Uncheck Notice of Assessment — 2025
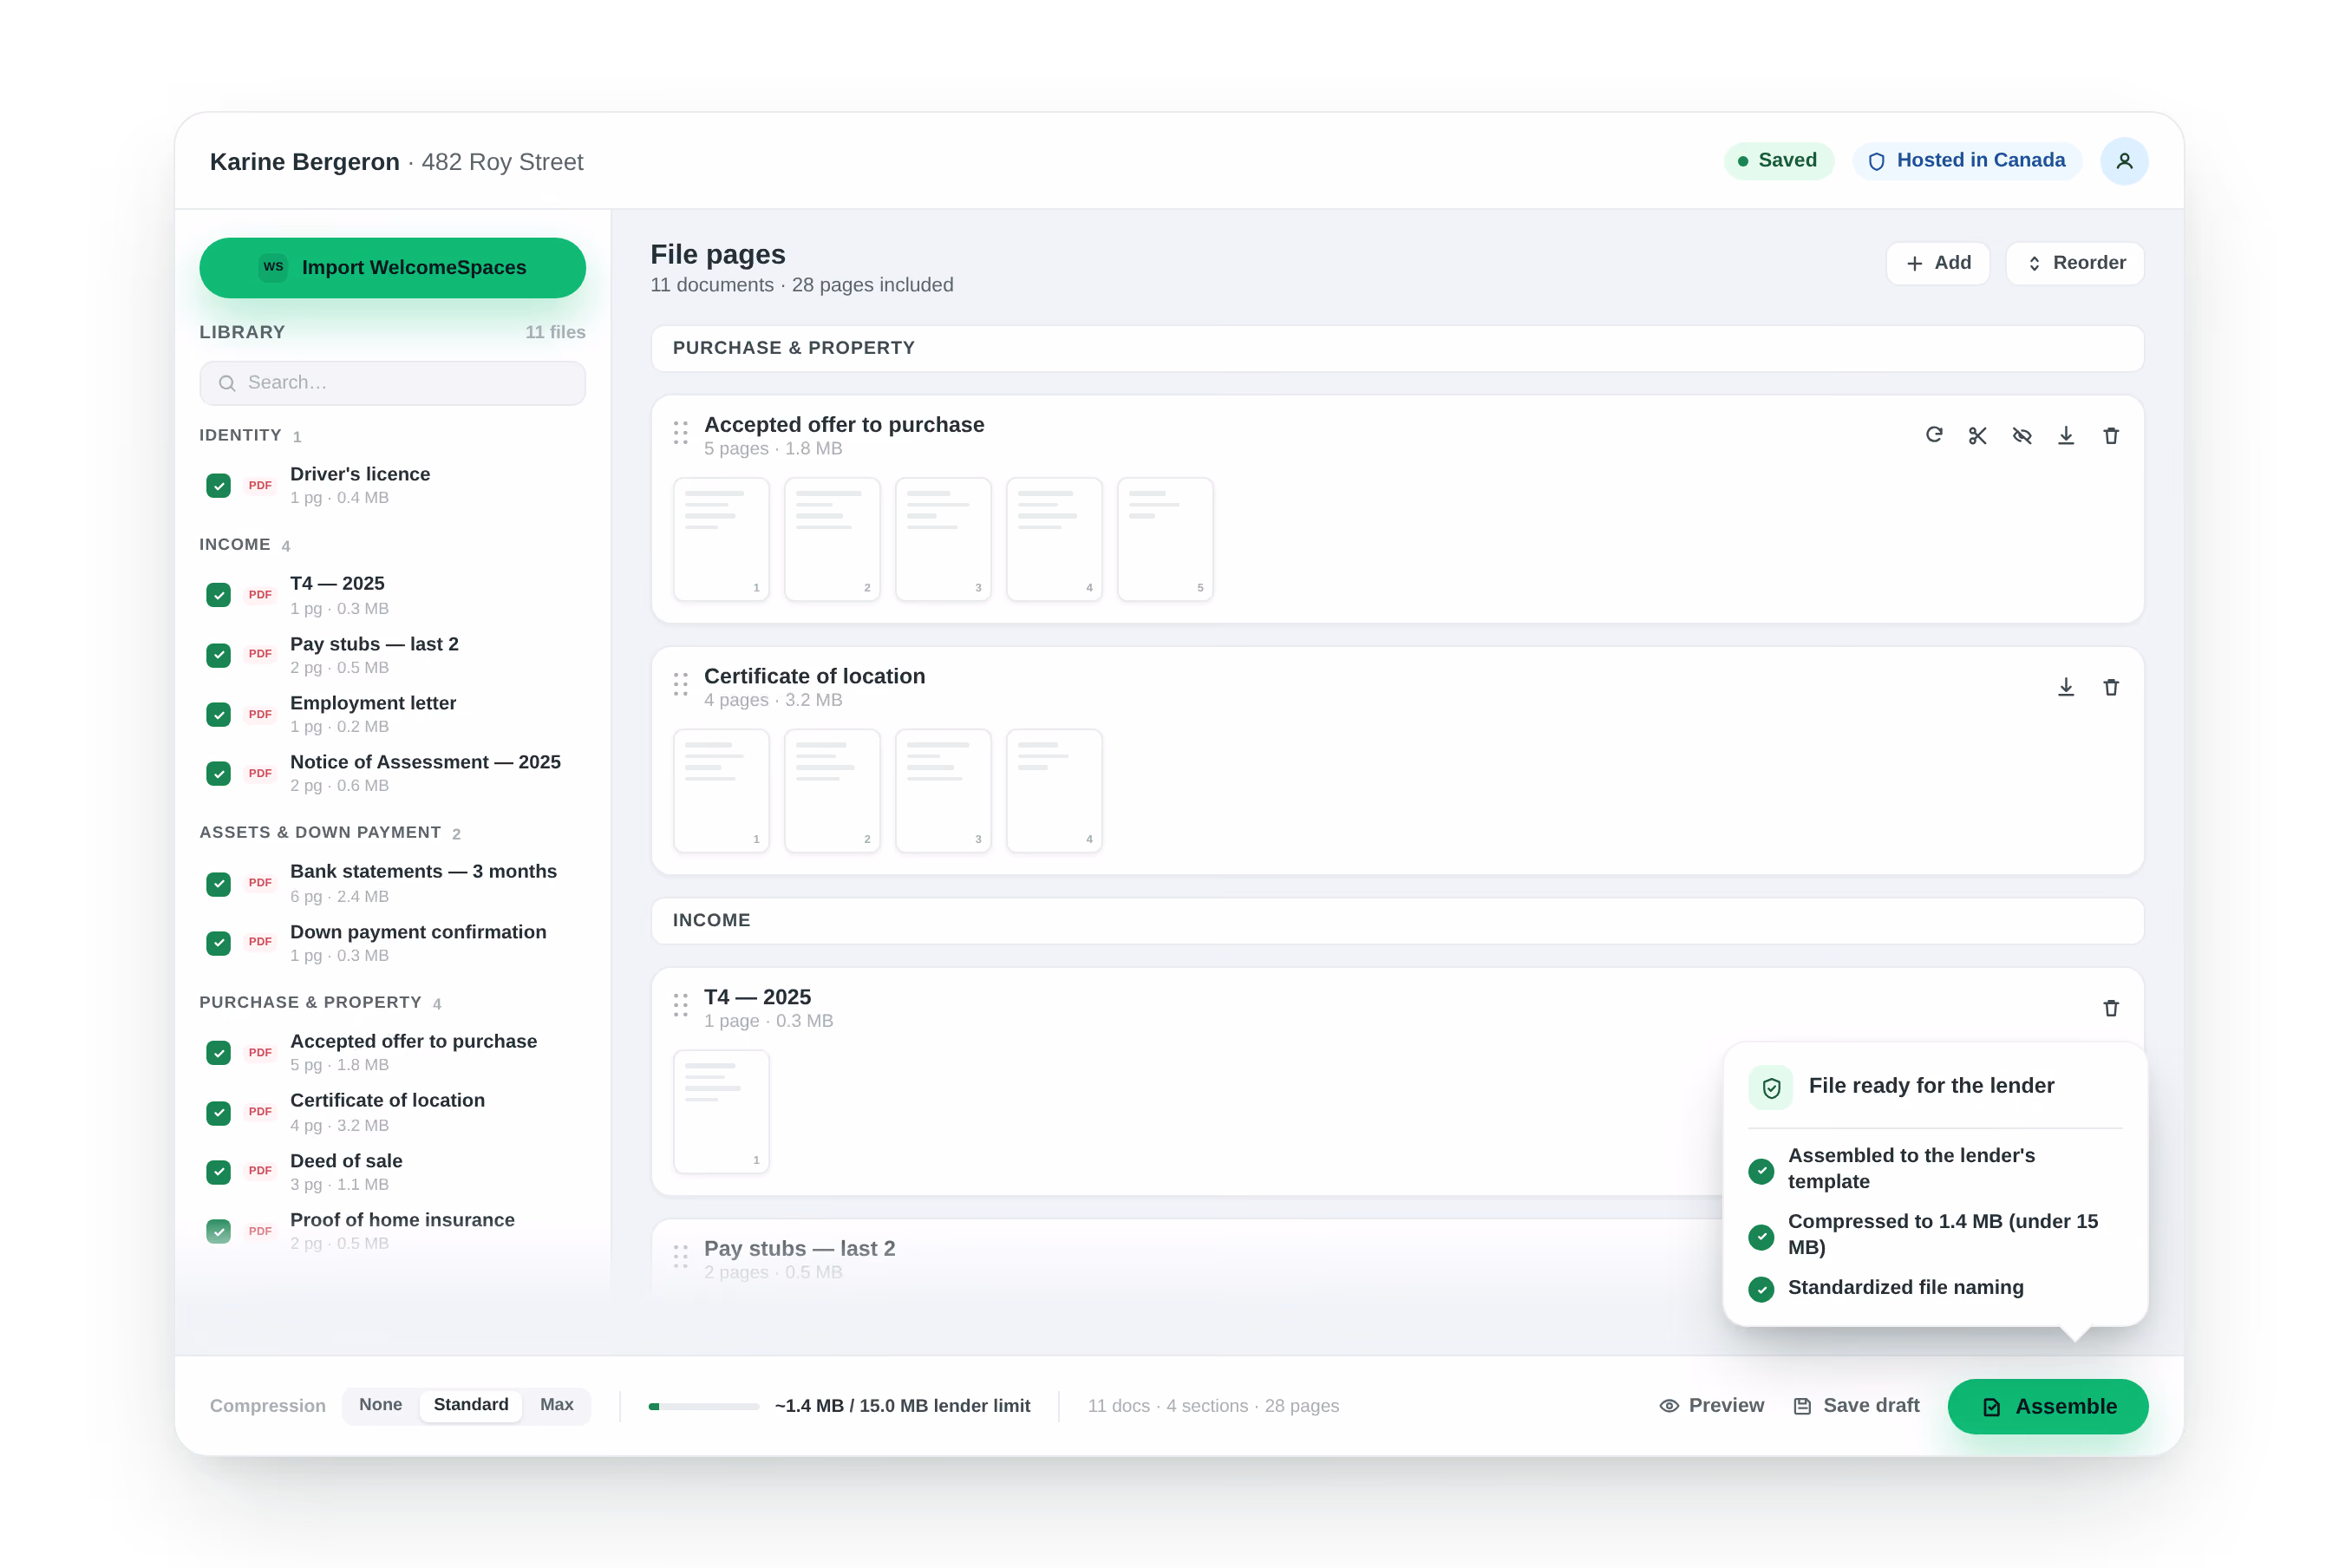 [218, 773]
